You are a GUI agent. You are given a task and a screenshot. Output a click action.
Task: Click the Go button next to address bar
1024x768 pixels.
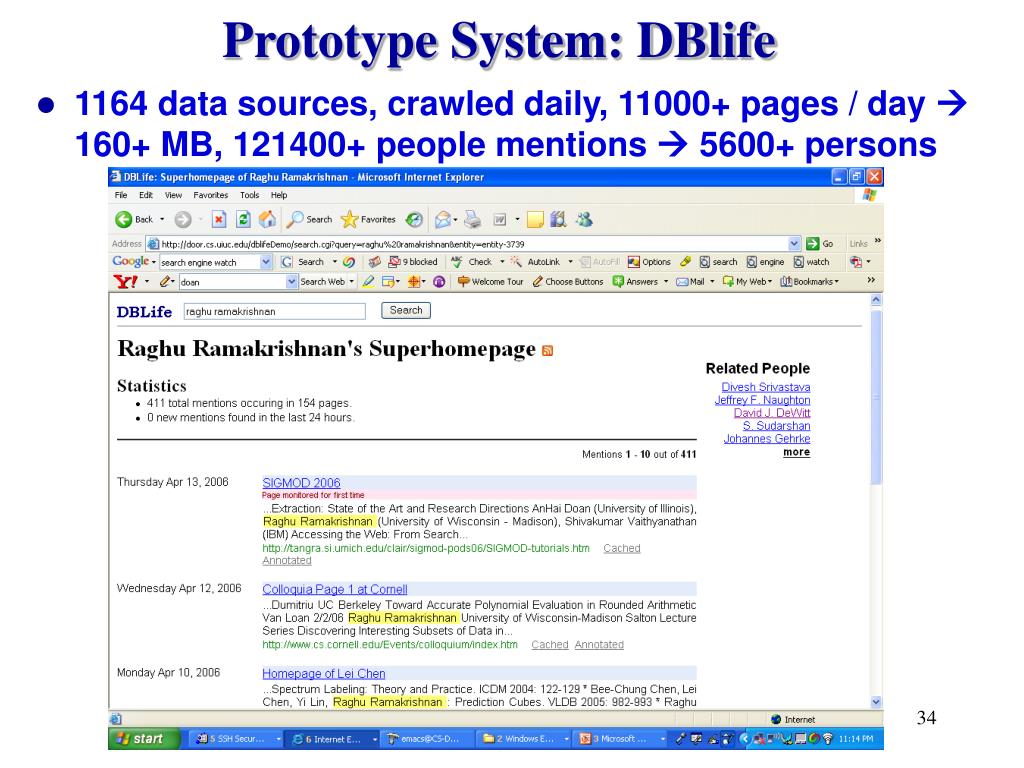(x=820, y=244)
